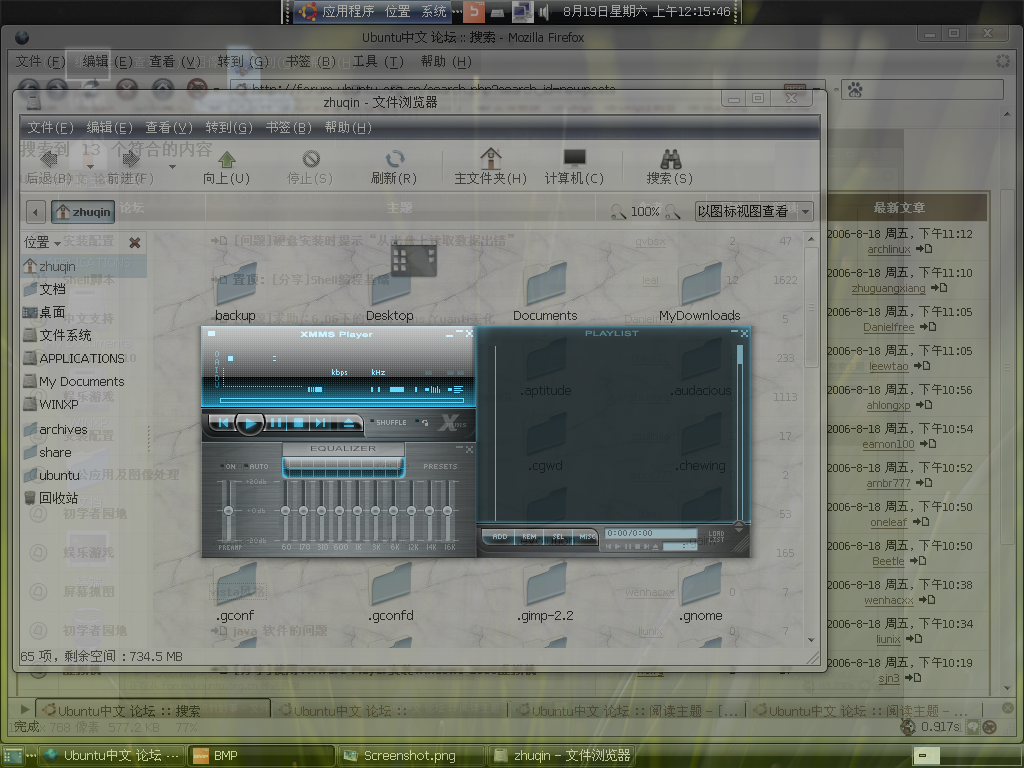Click the XMMS eject/open file button
Screen dimensions: 1024x768
[349, 423]
